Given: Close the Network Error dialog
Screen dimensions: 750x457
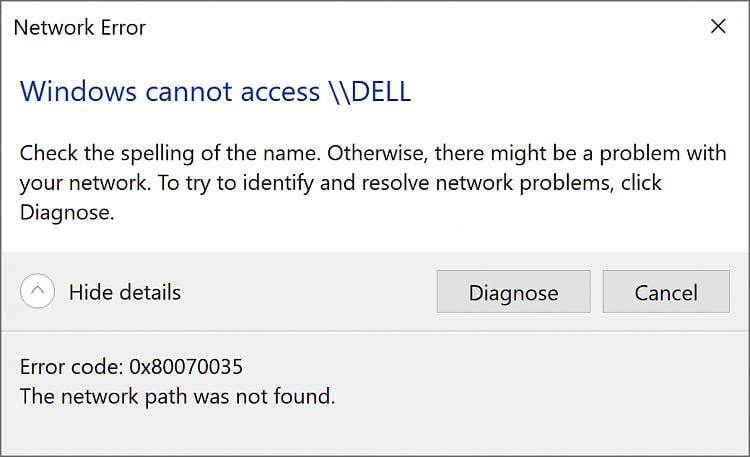Looking at the screenshot, I should [x=717, y=27].
